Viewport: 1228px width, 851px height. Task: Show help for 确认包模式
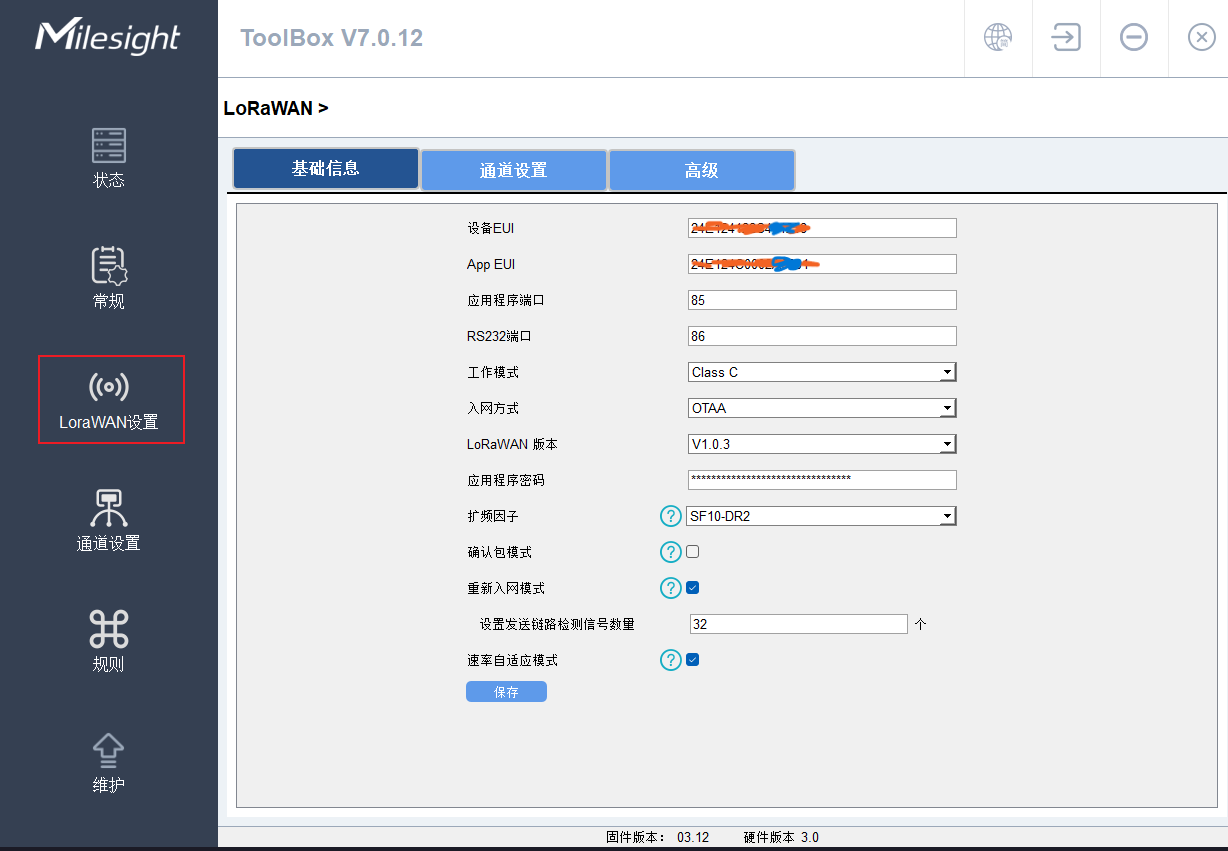(x=670, y=552)
